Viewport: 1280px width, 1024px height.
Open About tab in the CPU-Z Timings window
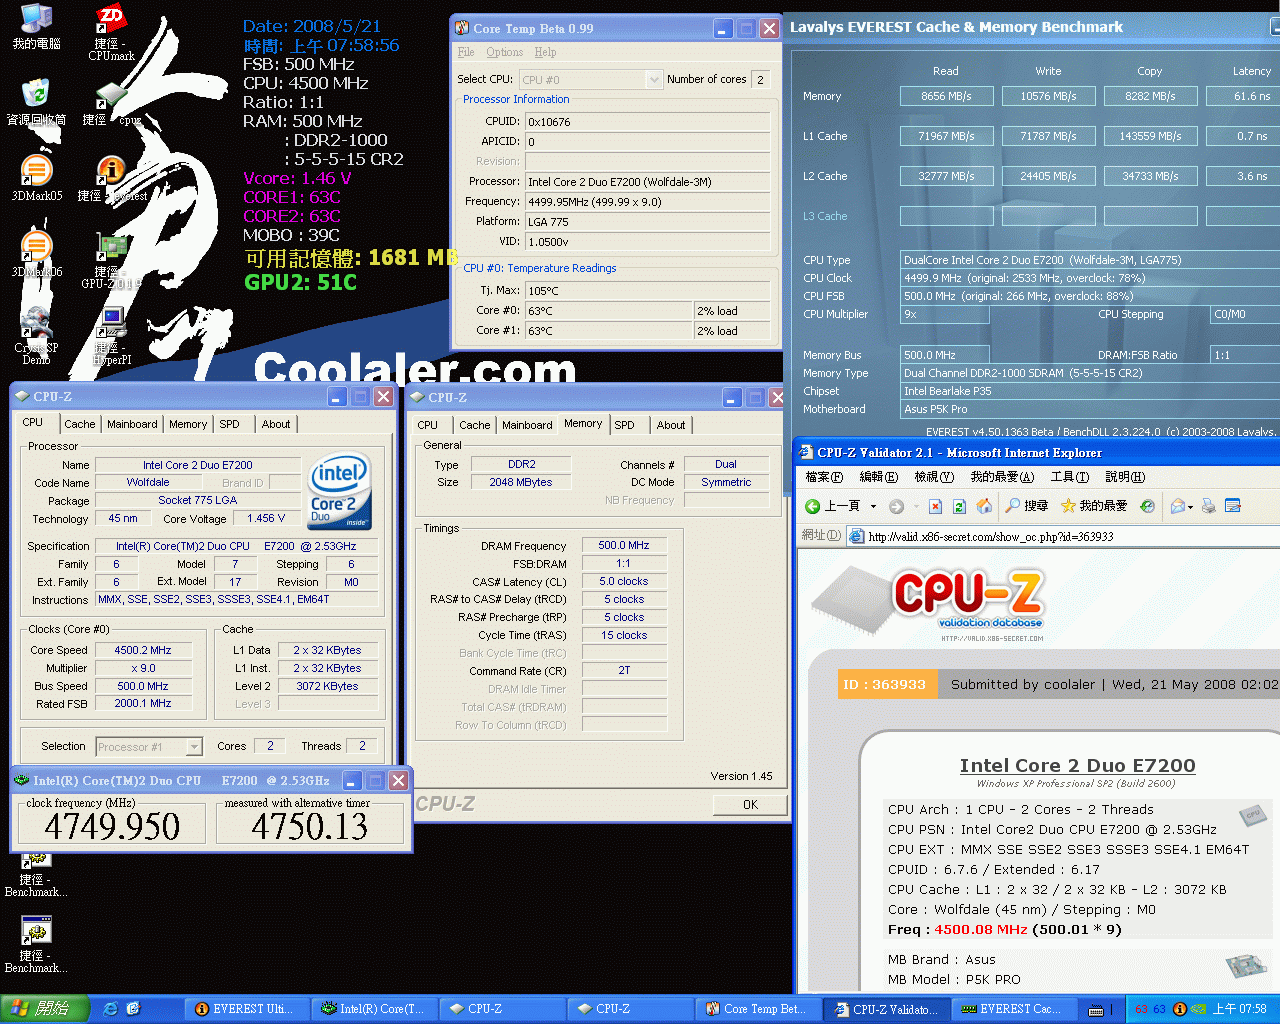point(671,425)
